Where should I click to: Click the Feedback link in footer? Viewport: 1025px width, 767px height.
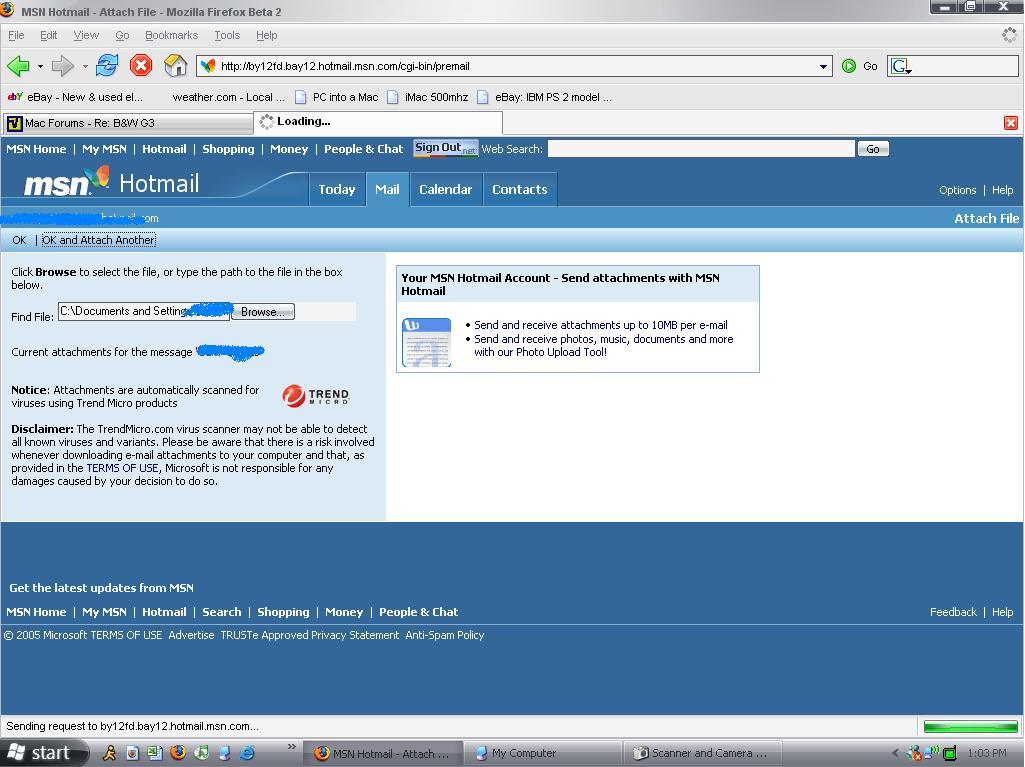point(952,612)
